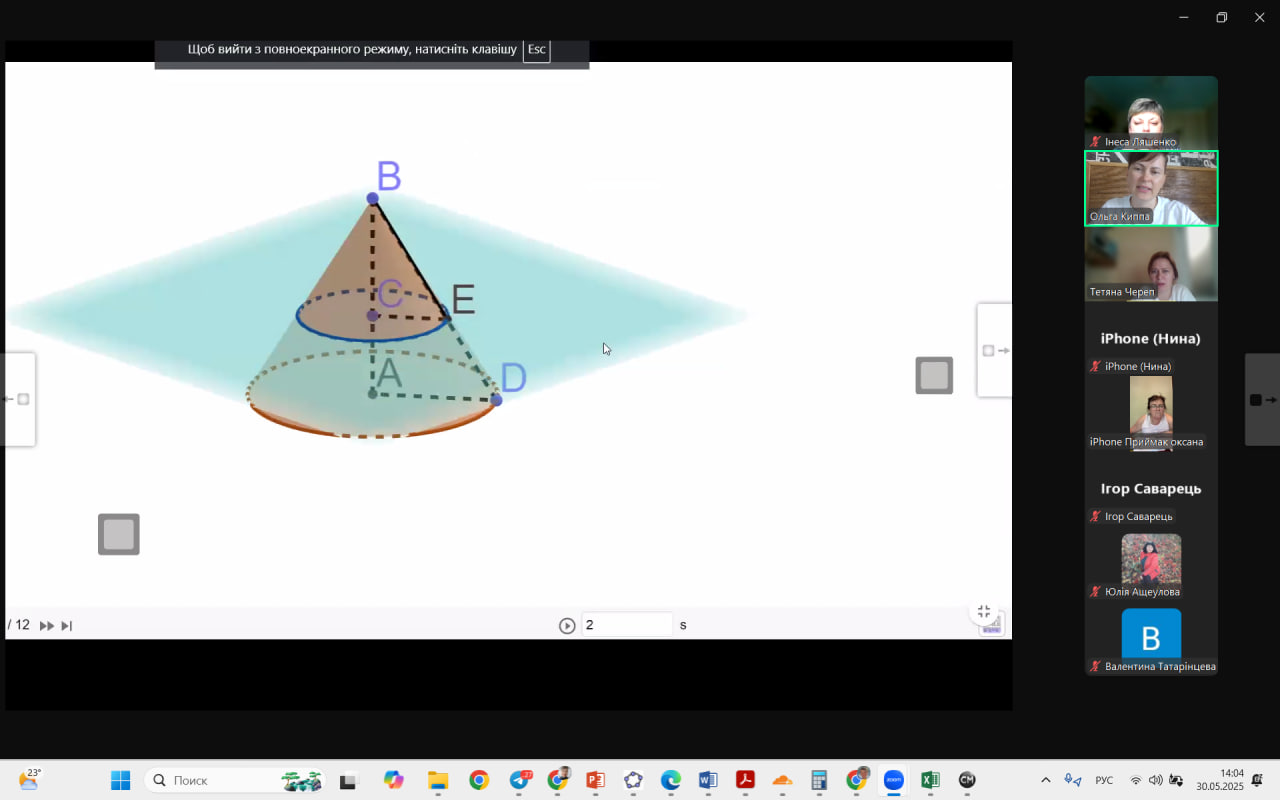Click the taskbar Поиск search box

[x=236, y=780]
